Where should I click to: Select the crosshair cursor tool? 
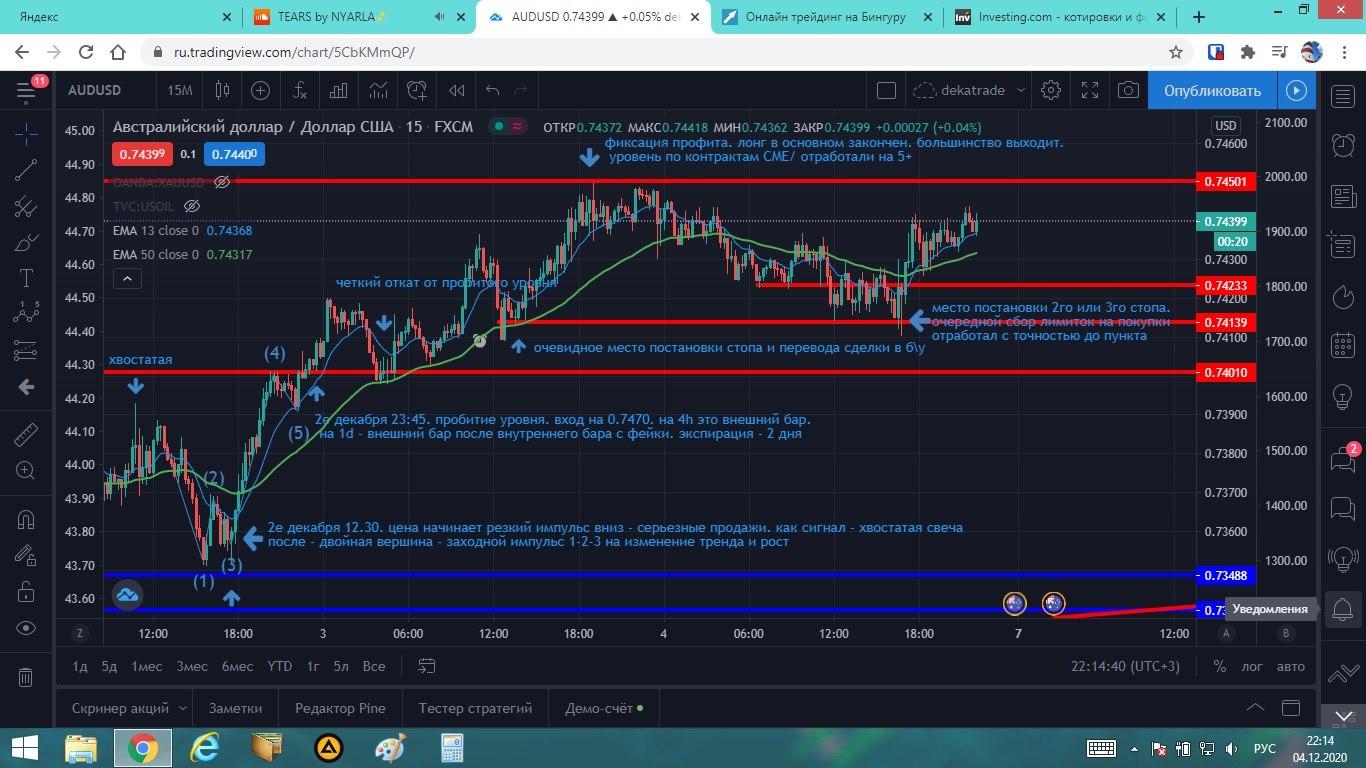pos(26,132)
